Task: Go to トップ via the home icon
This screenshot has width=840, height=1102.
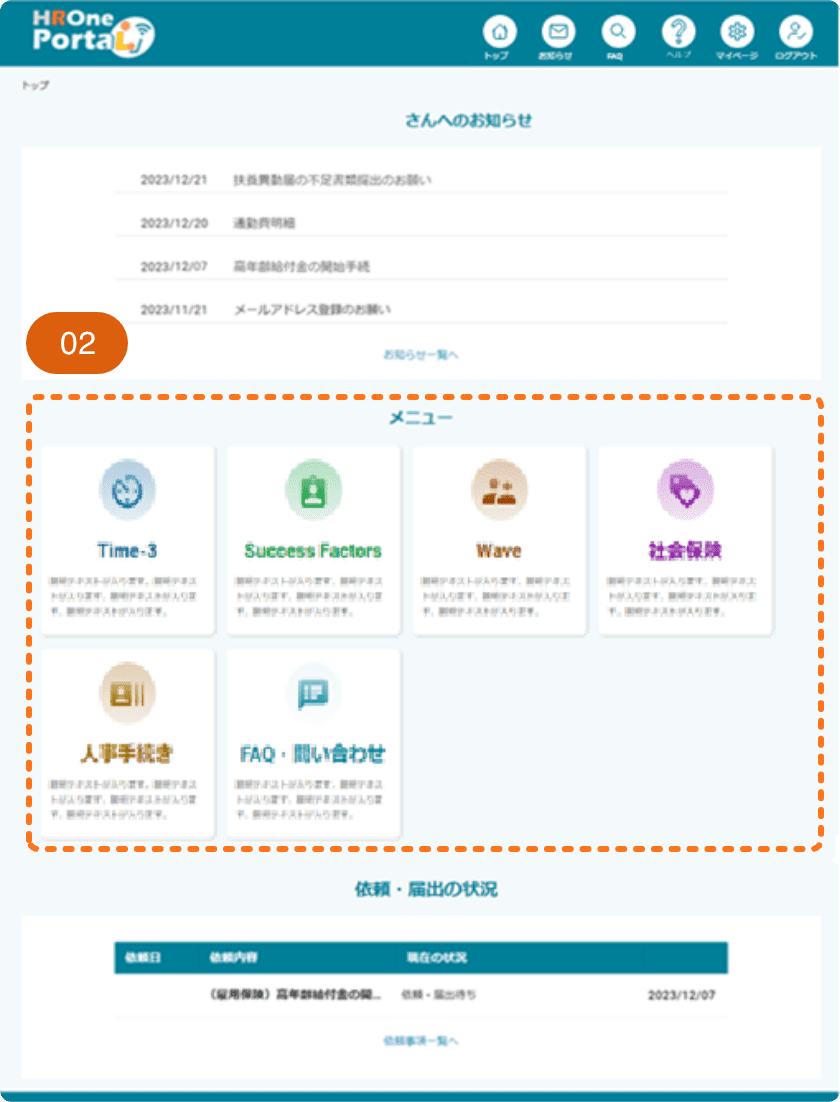Action: tap(499, 32)
